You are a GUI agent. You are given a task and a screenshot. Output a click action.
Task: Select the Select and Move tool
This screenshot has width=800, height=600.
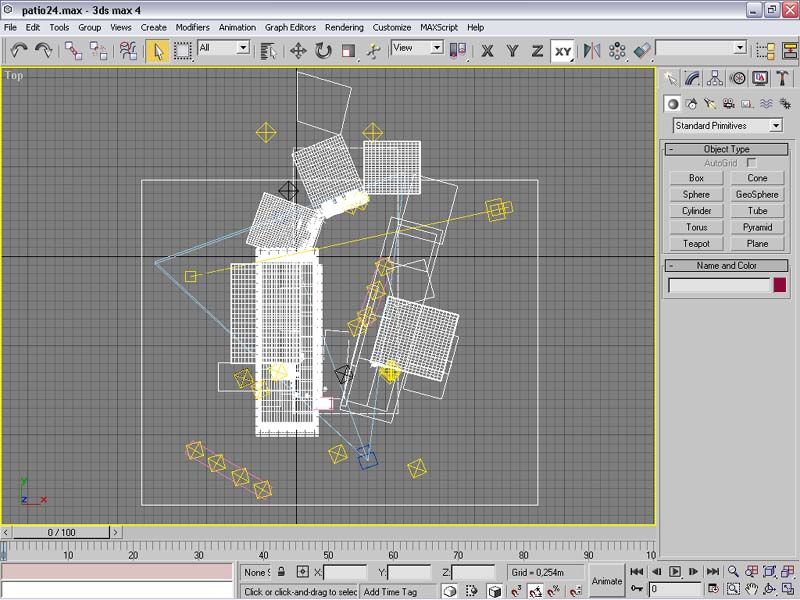298,51
